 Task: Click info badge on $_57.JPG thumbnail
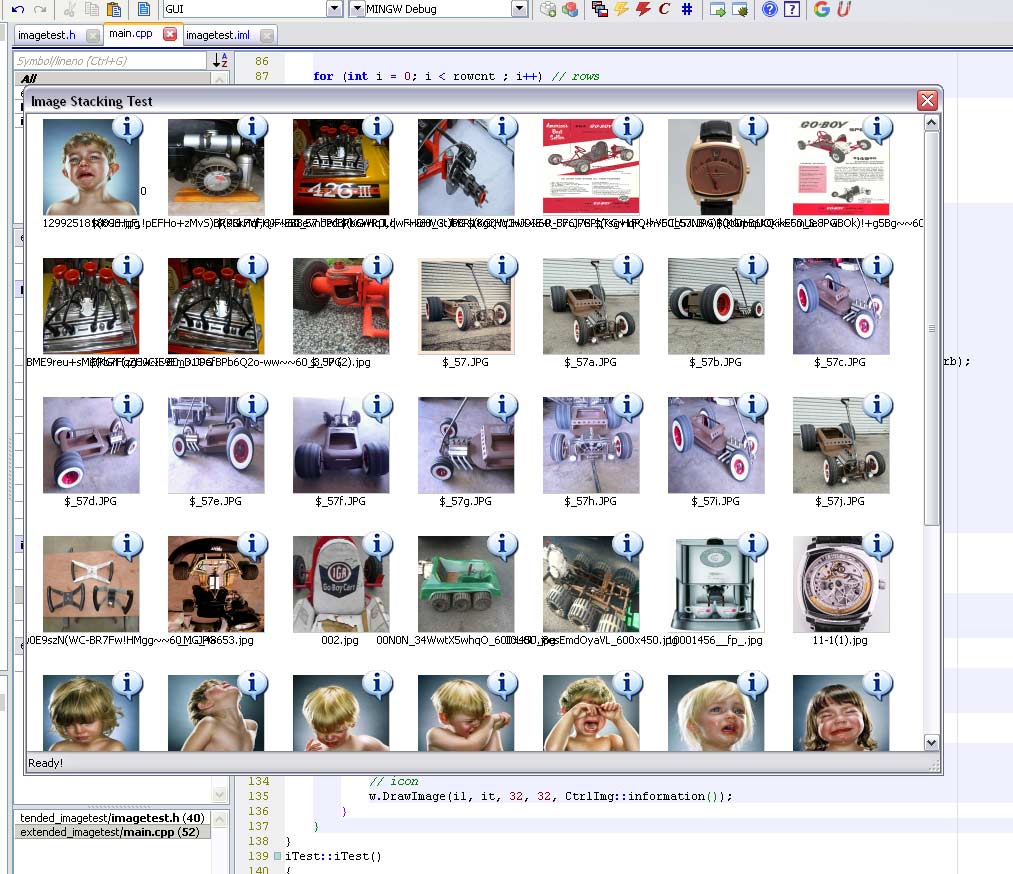tap(501, 267)
